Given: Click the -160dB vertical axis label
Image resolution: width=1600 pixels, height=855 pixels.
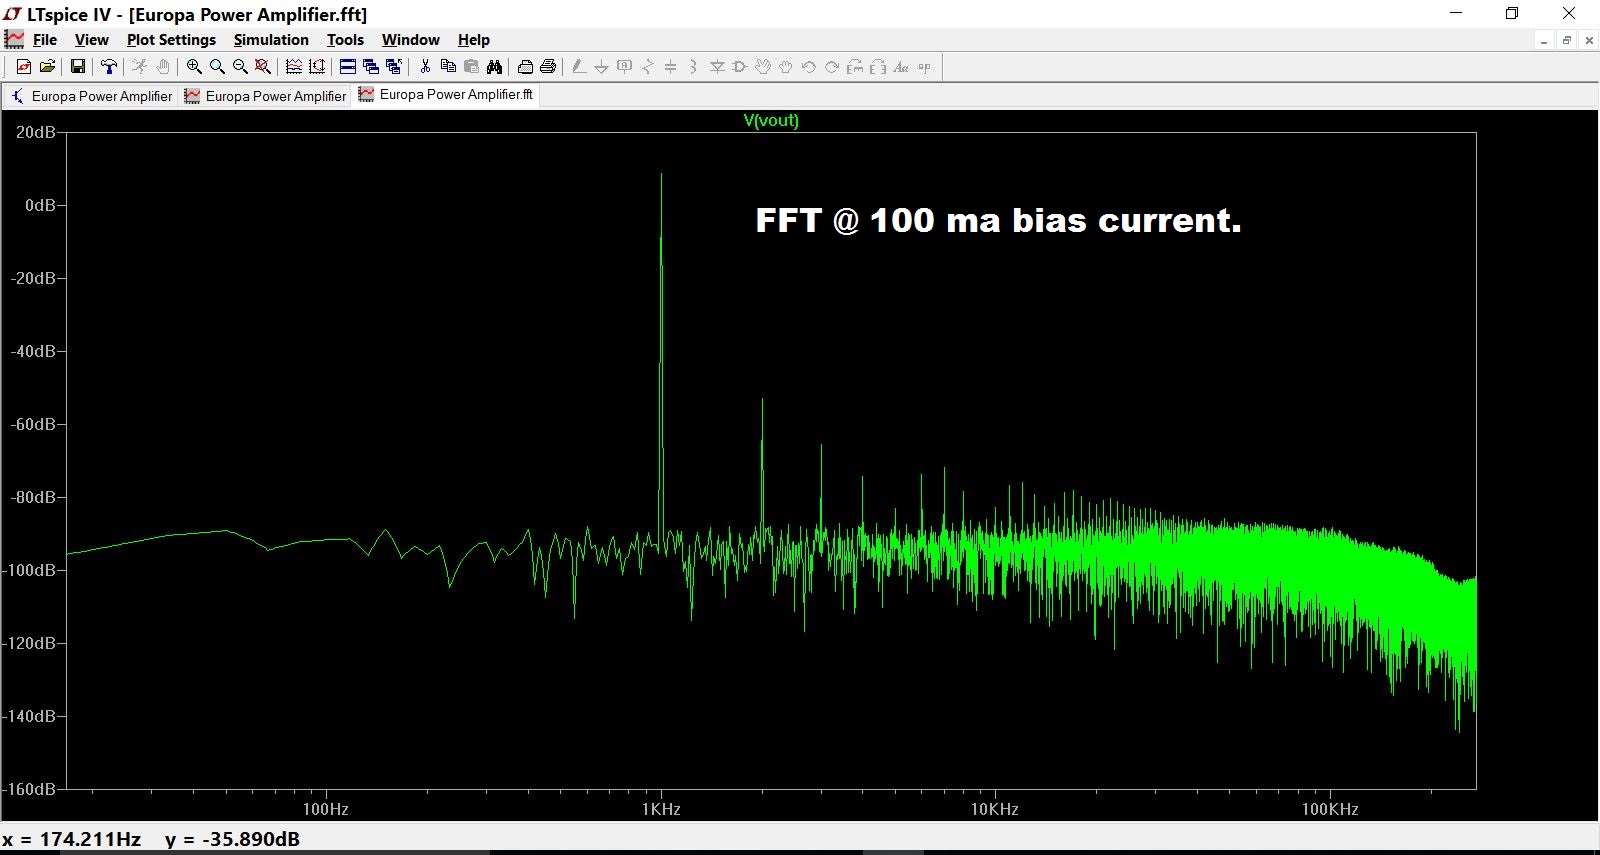Looking at the screenshot, I should point(30,789).
